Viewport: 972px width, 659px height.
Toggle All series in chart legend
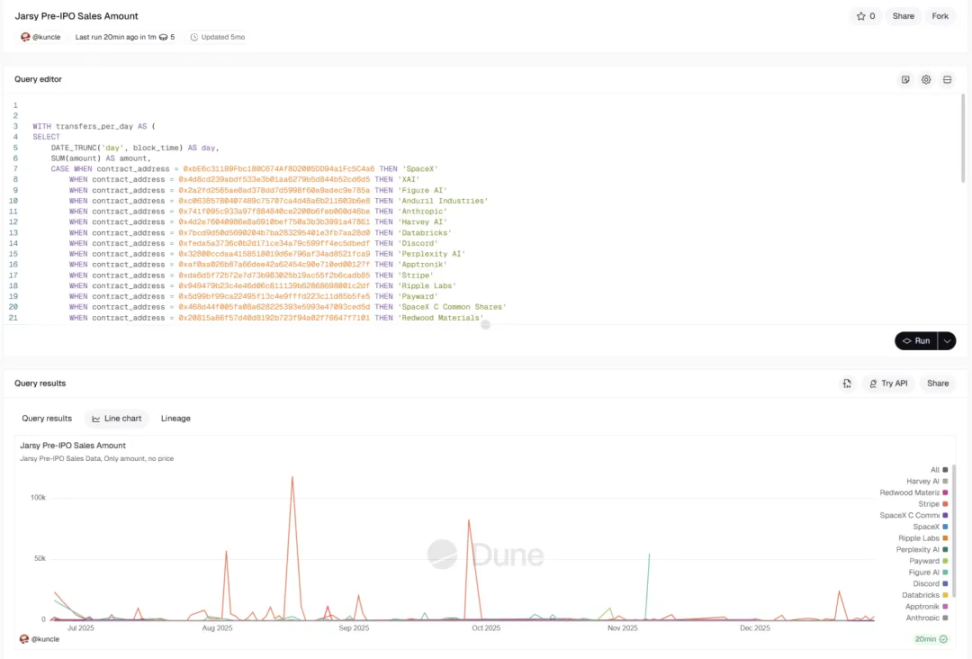pos(935,470)
